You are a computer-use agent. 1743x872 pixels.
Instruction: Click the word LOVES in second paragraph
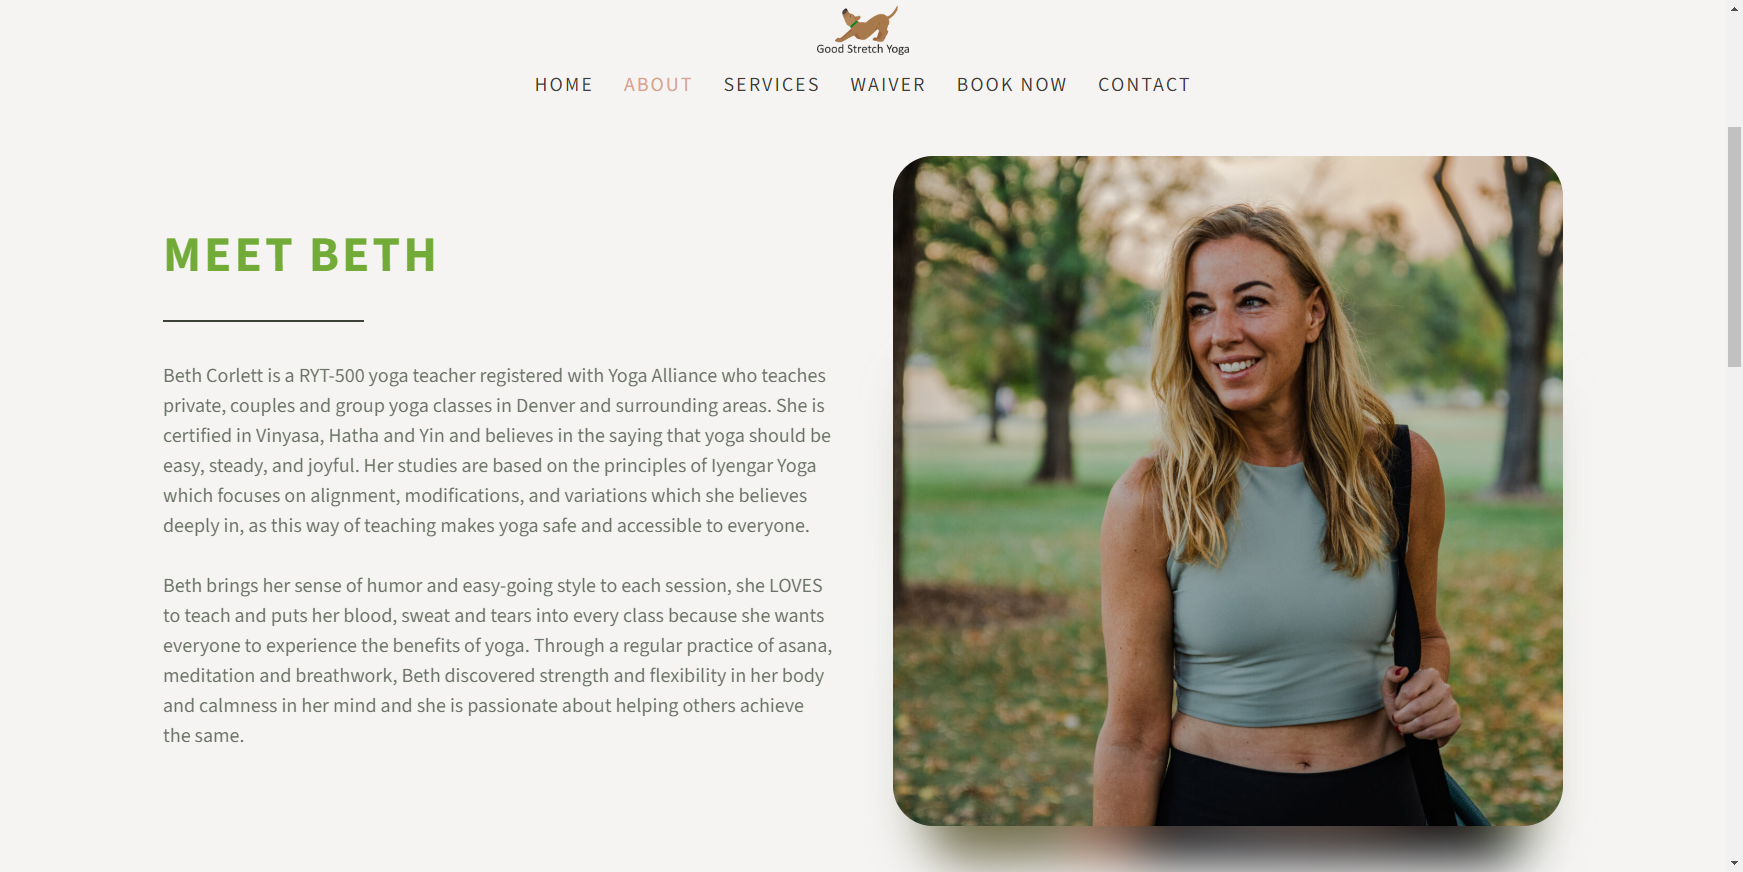click(795, 586)
